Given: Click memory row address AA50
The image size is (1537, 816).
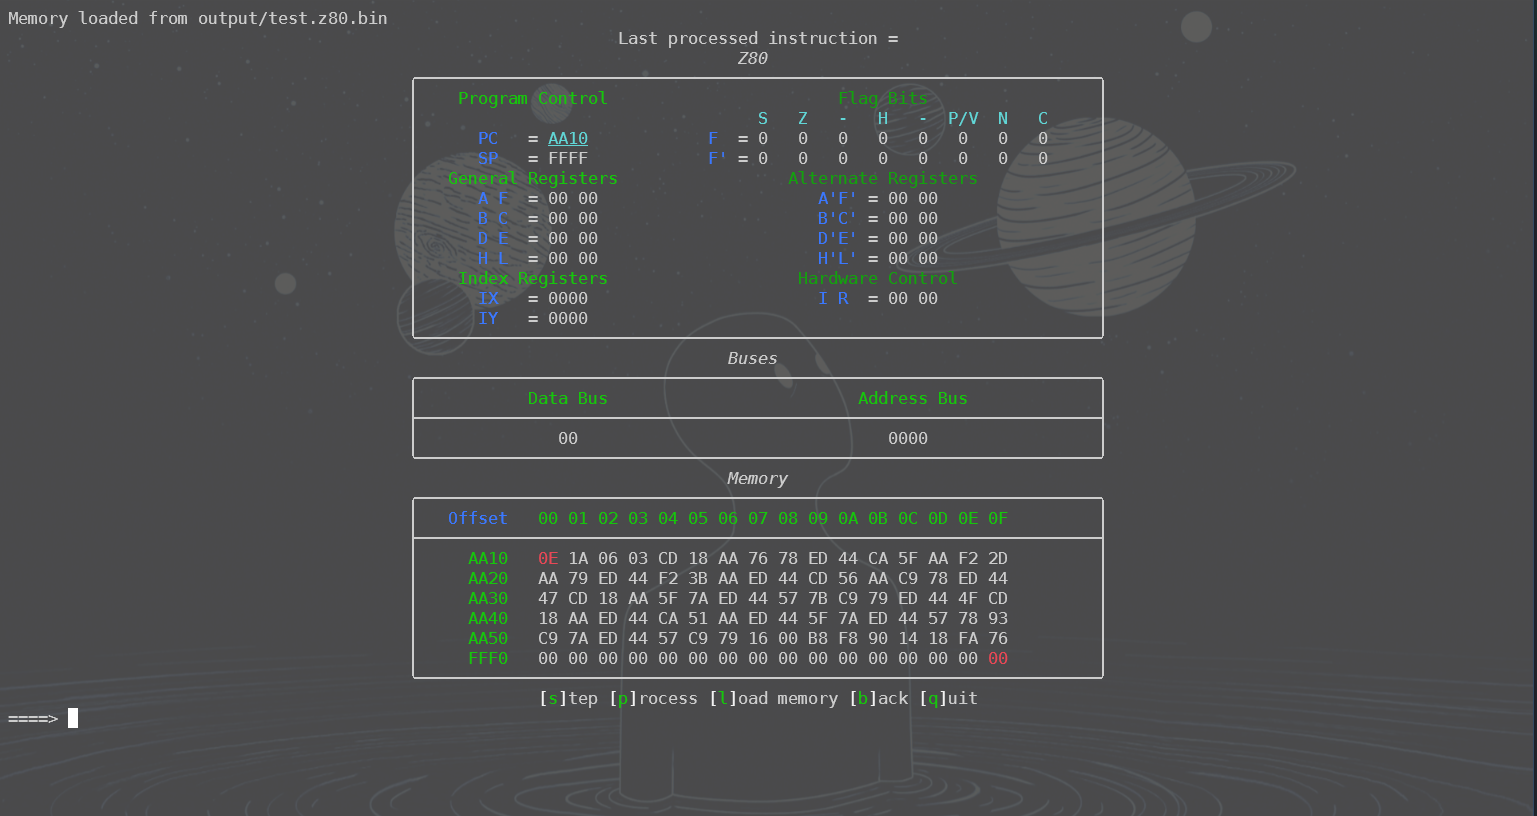Looking at the screenshot, I should tap(488, 638).
